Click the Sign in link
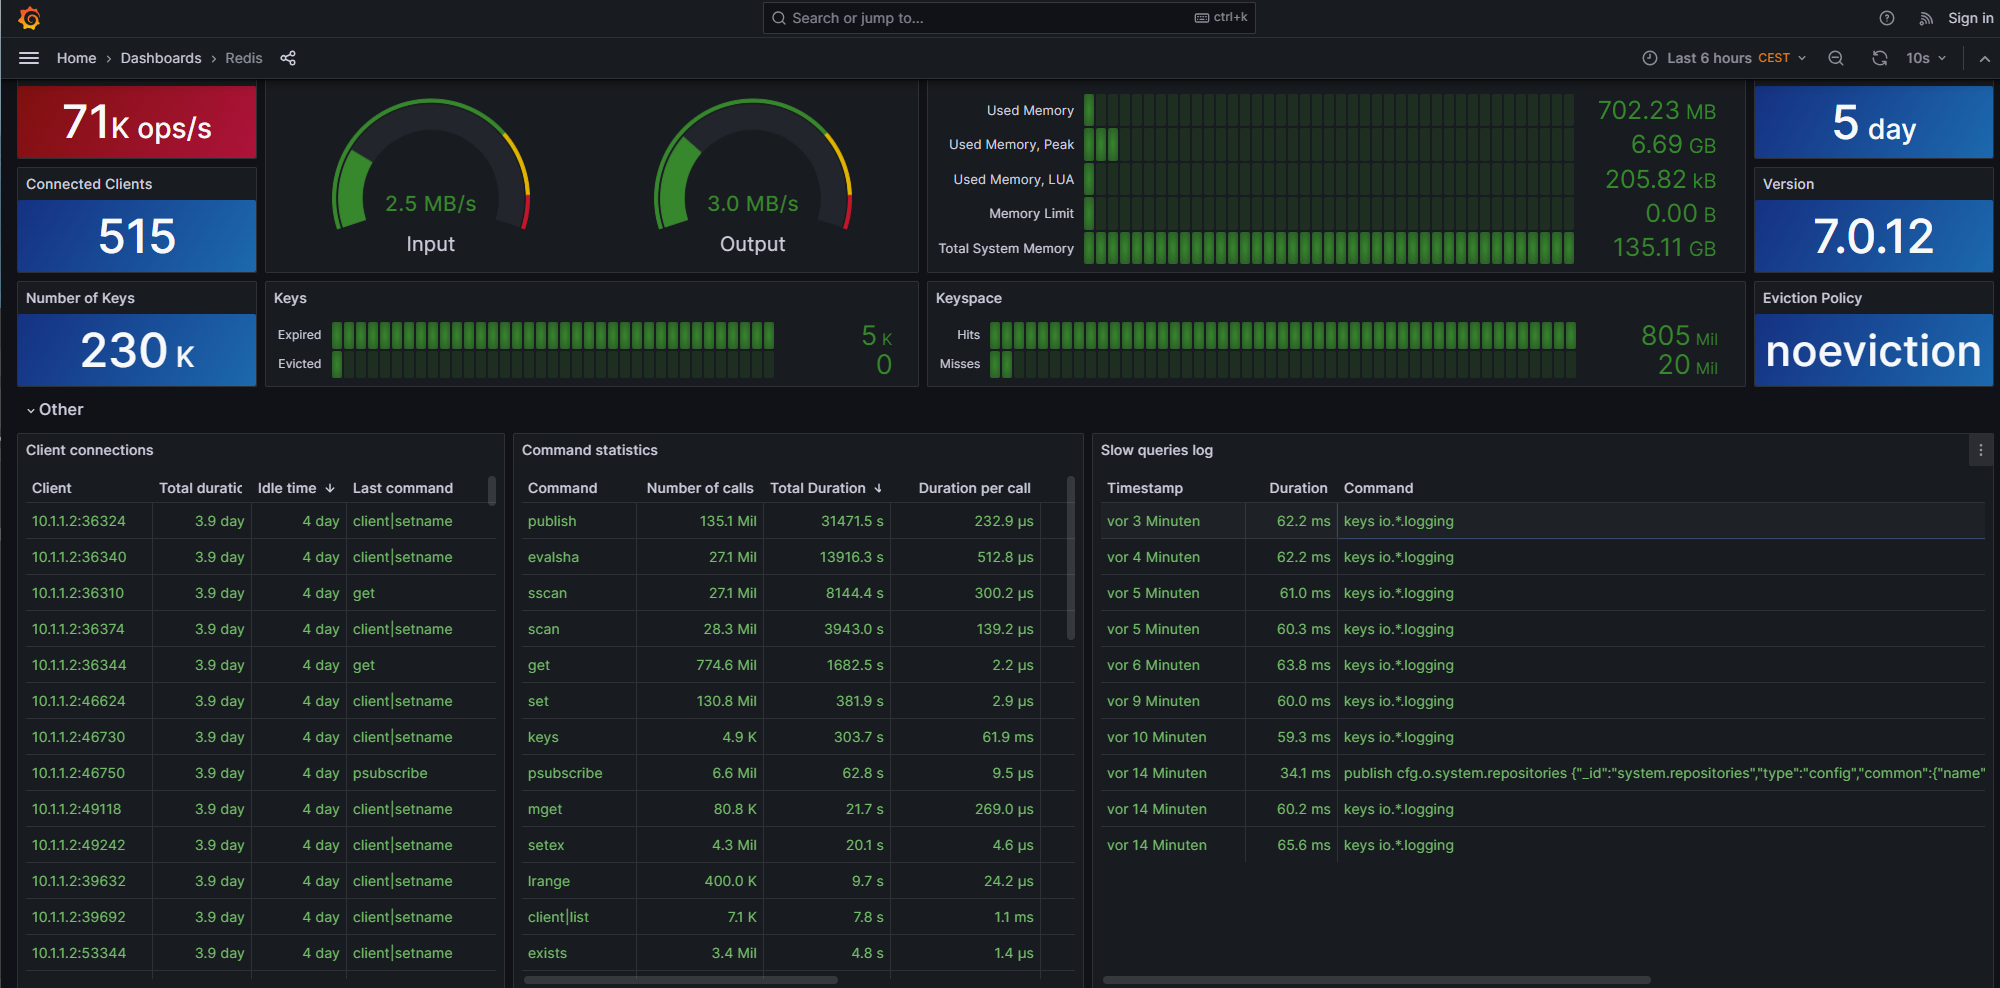The image size is (2000, 988). pyautogui.click(x=1970, y=18)
